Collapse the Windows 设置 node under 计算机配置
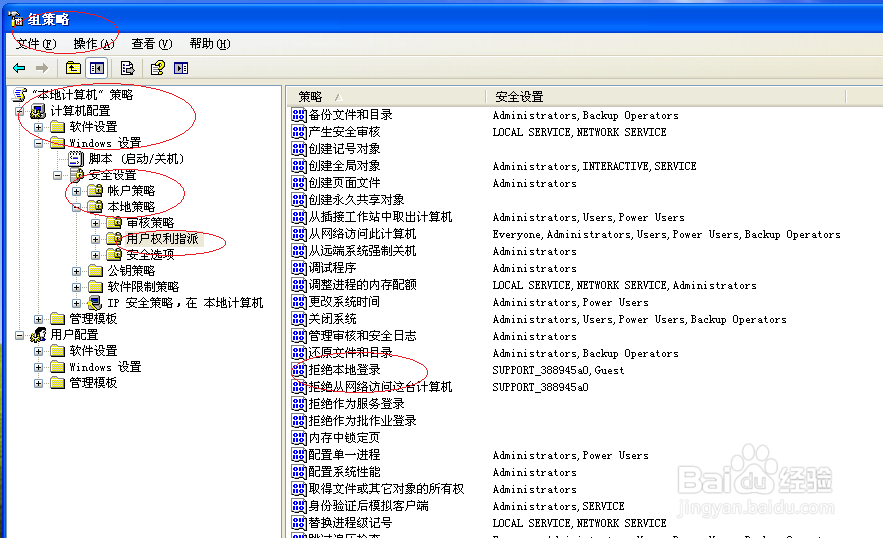Image resolution: width=883 pixels, height=538 pixels. click(38, 143)
